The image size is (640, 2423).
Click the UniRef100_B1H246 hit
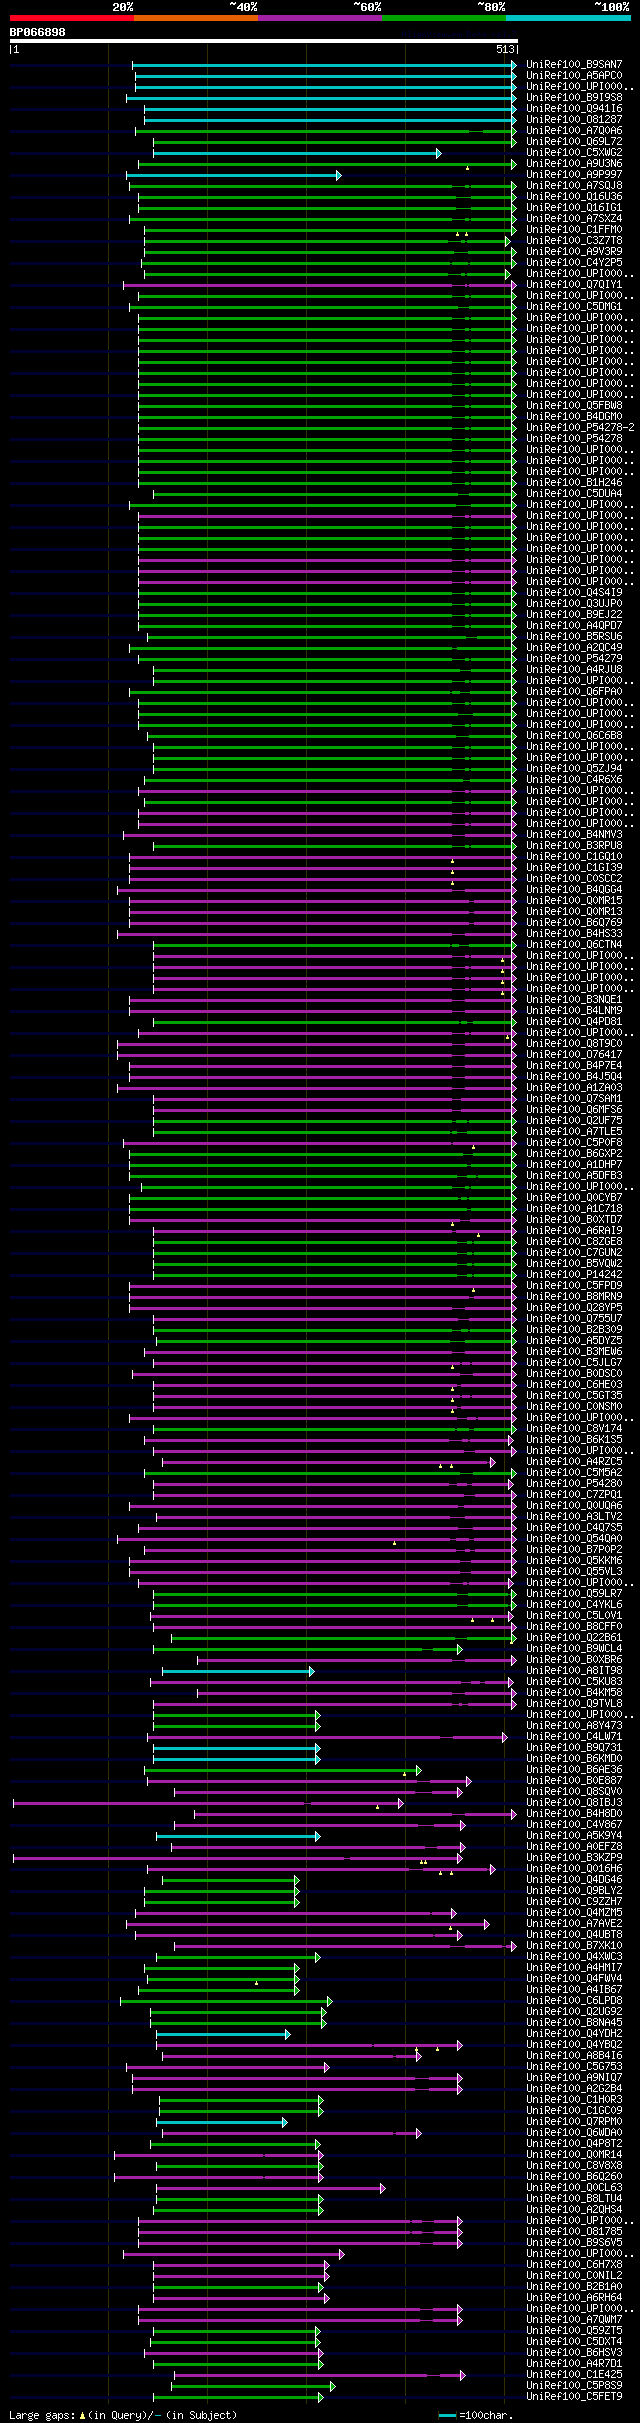click(574, 483)
